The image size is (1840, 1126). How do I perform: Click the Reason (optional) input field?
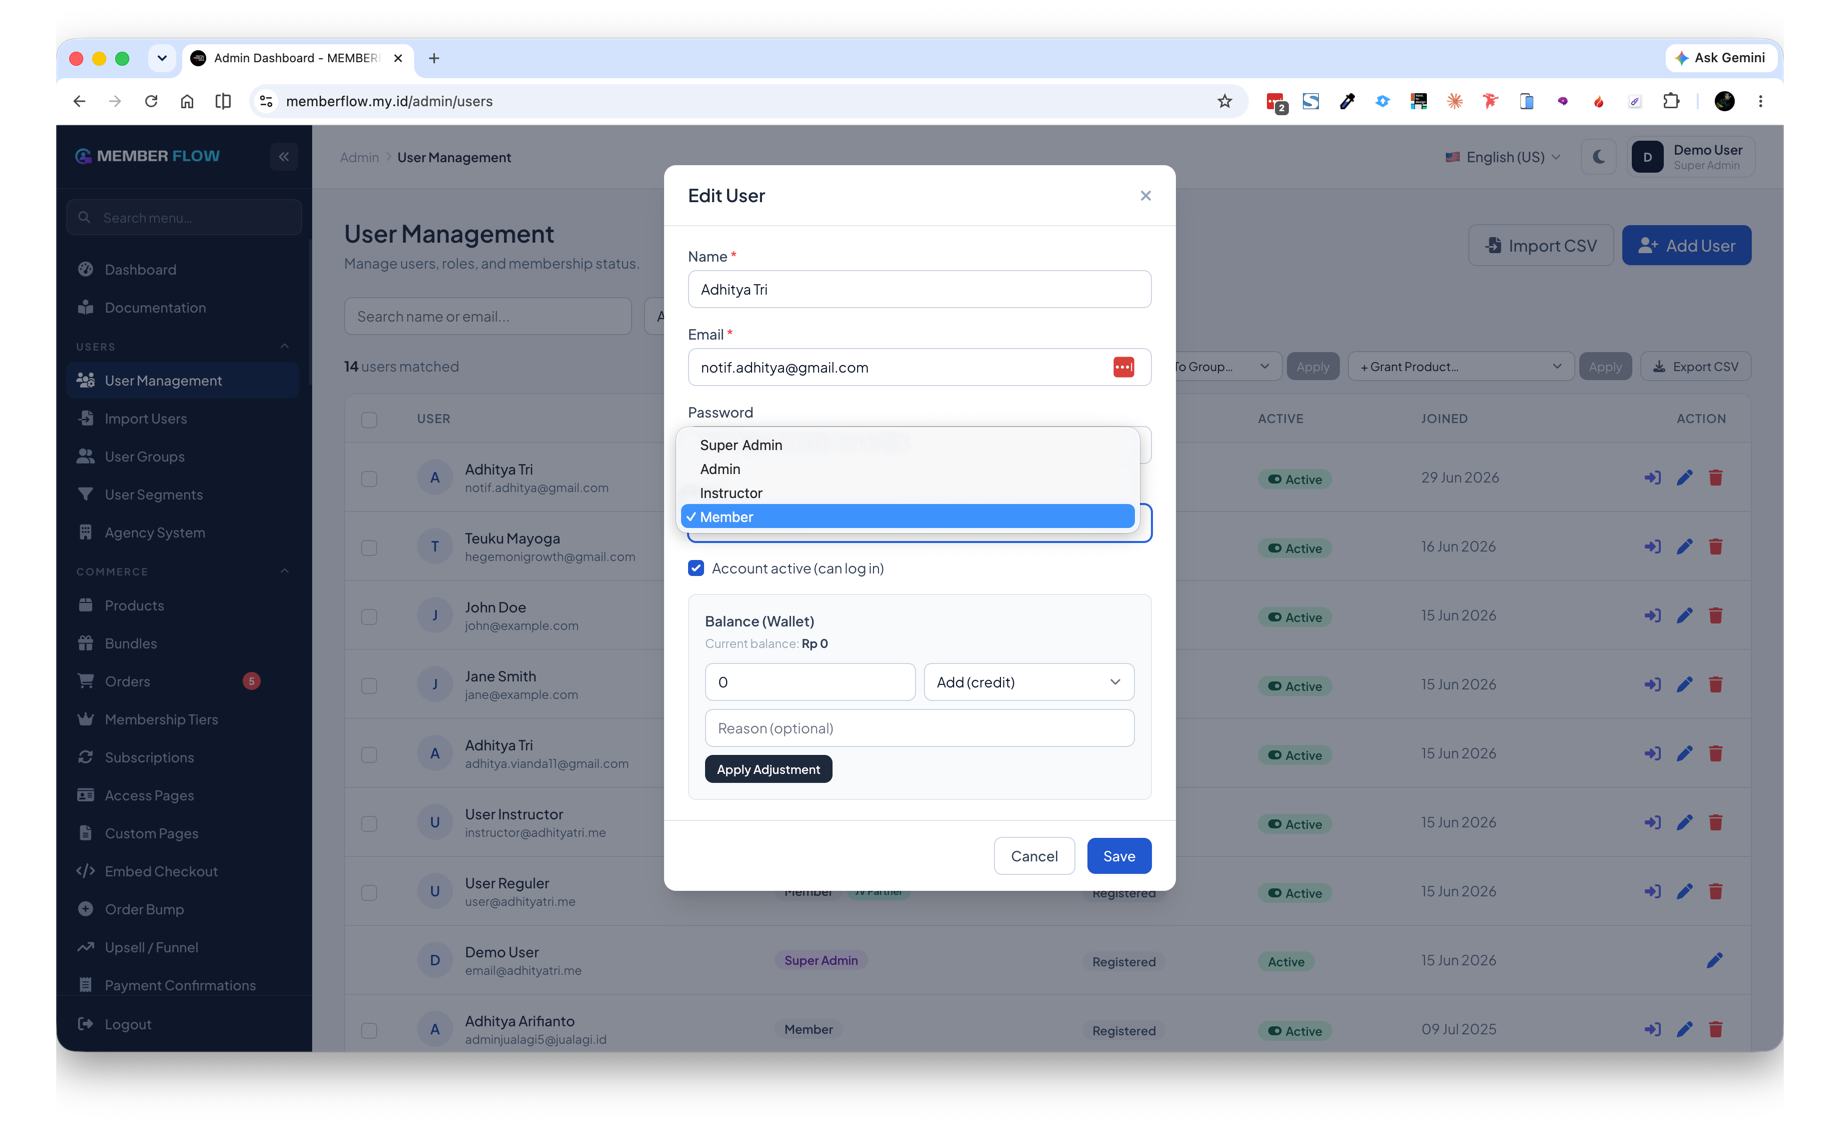919,728
